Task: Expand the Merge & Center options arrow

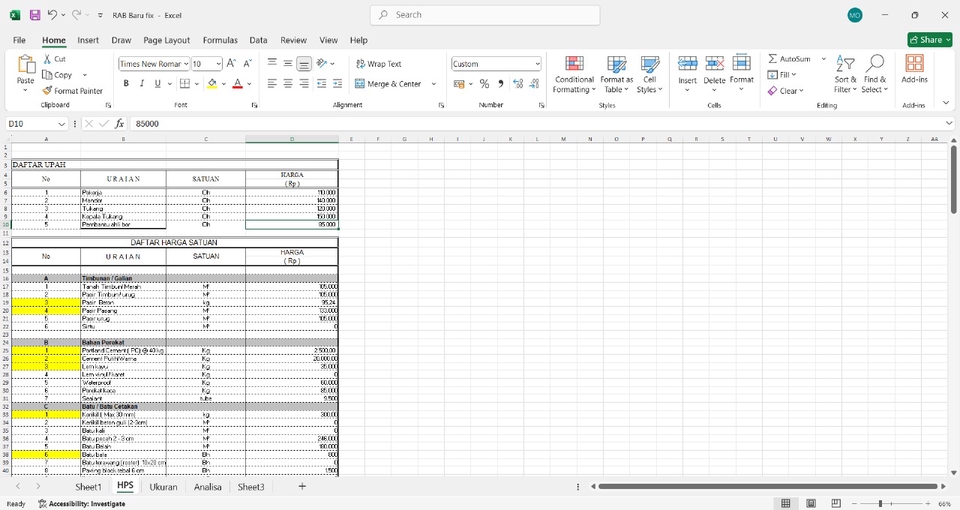Action: [x=434, y=84]
